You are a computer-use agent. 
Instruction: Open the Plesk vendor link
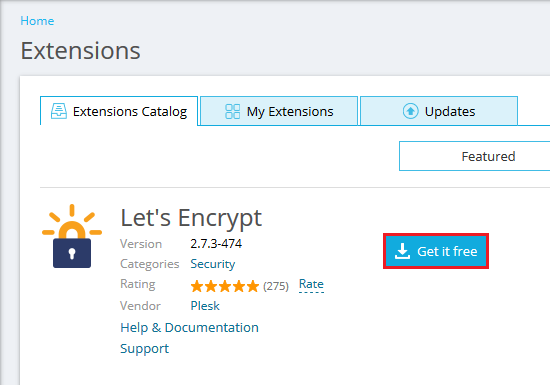point(205,306)
